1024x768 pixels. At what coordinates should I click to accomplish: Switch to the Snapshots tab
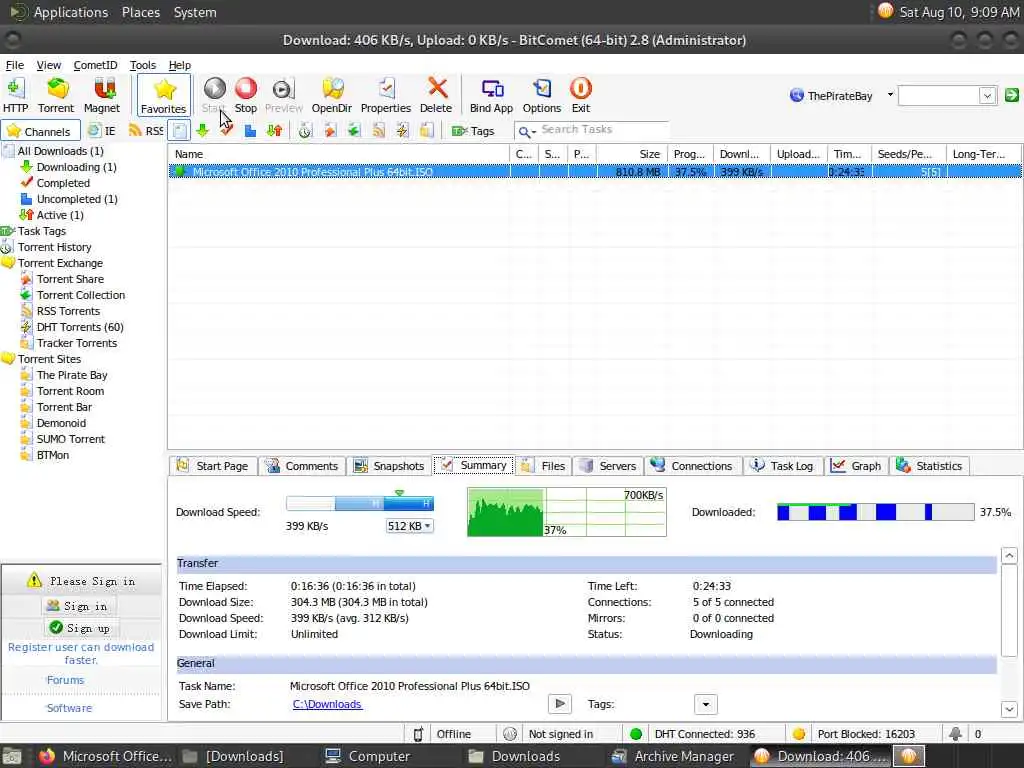(x=389, y=466)
